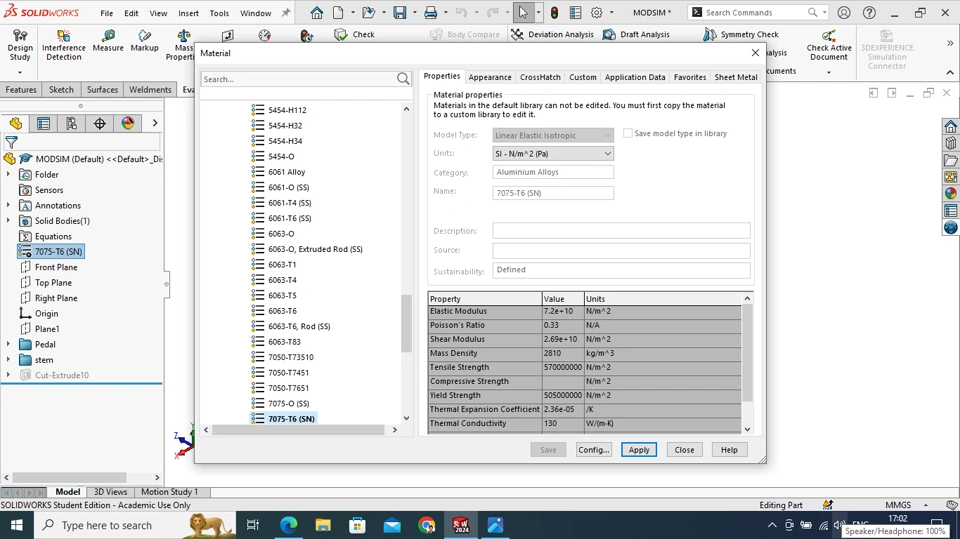The image size is (960, 539).
Task: Select Top Plane in feature tree
Action: (x=53, y=282)
